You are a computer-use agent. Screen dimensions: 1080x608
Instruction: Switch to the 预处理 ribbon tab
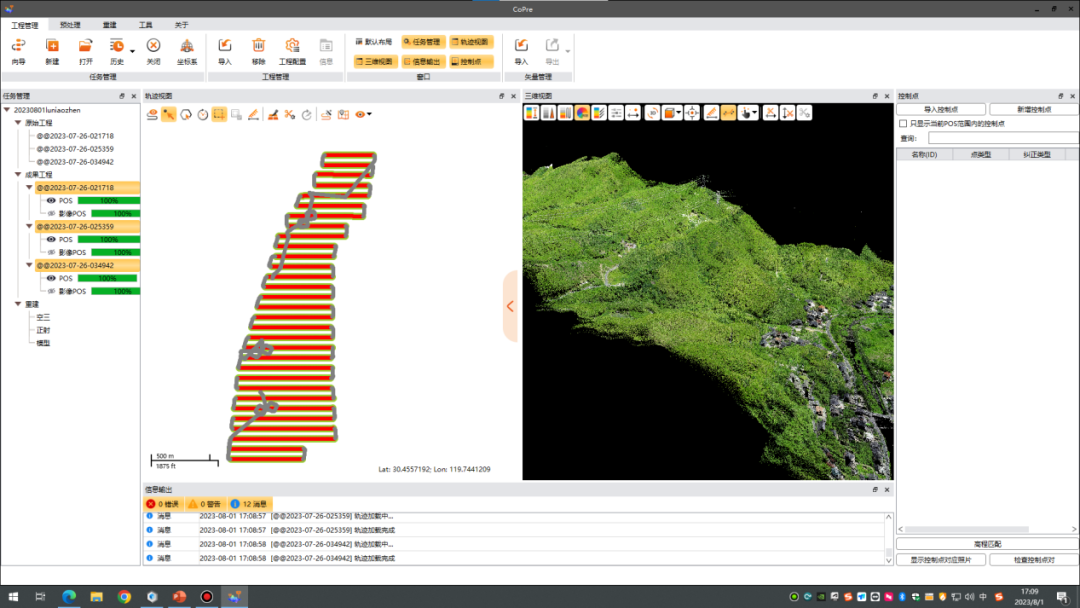(70, 25)
